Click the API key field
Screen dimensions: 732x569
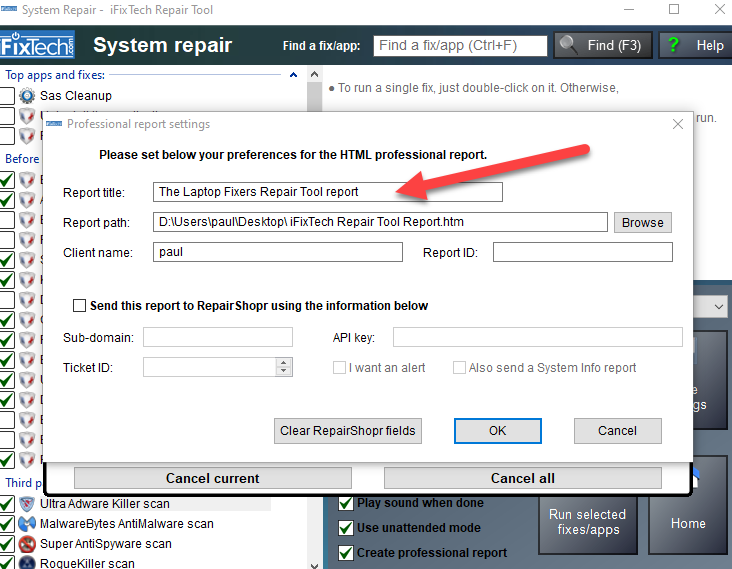[538, 337]
